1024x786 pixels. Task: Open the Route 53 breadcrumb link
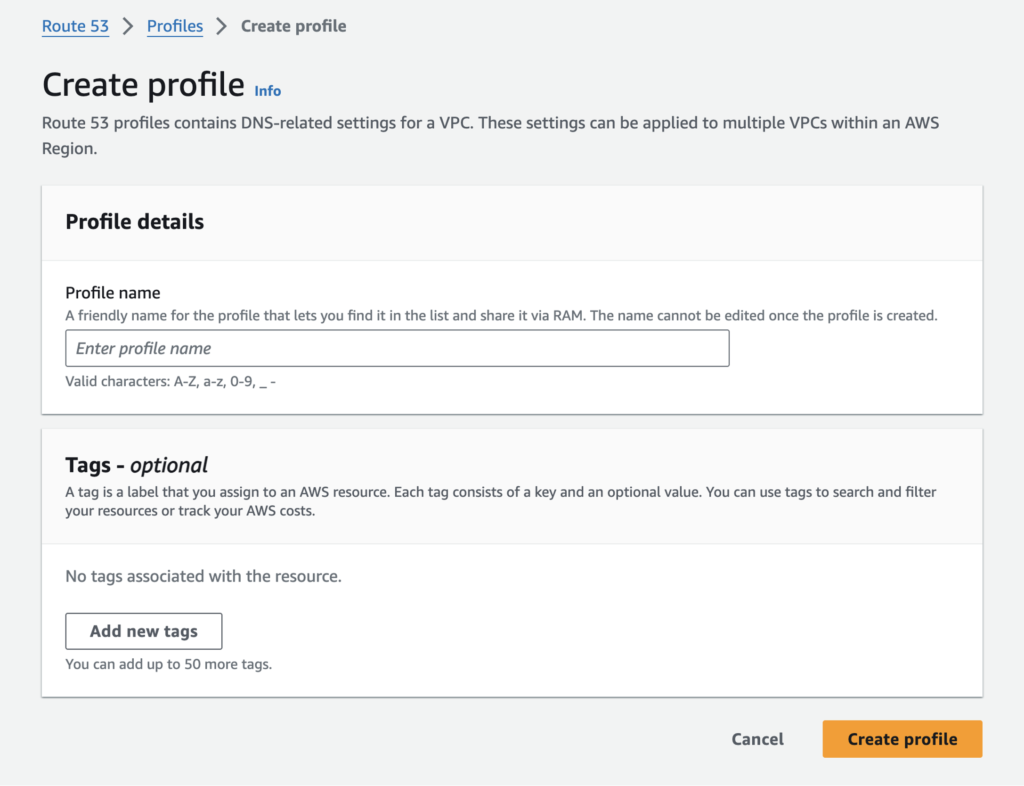click(x=75, y=26)
